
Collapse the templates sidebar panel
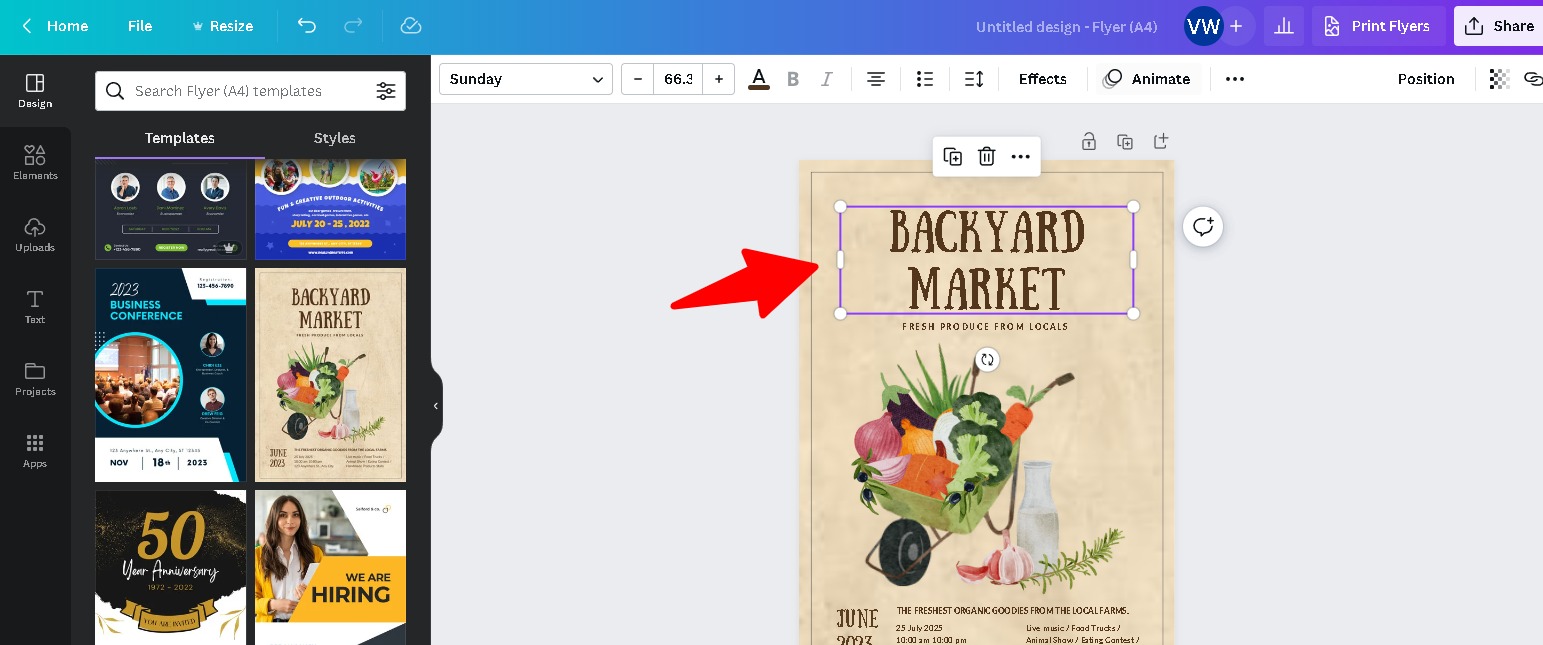pos(436,406)
